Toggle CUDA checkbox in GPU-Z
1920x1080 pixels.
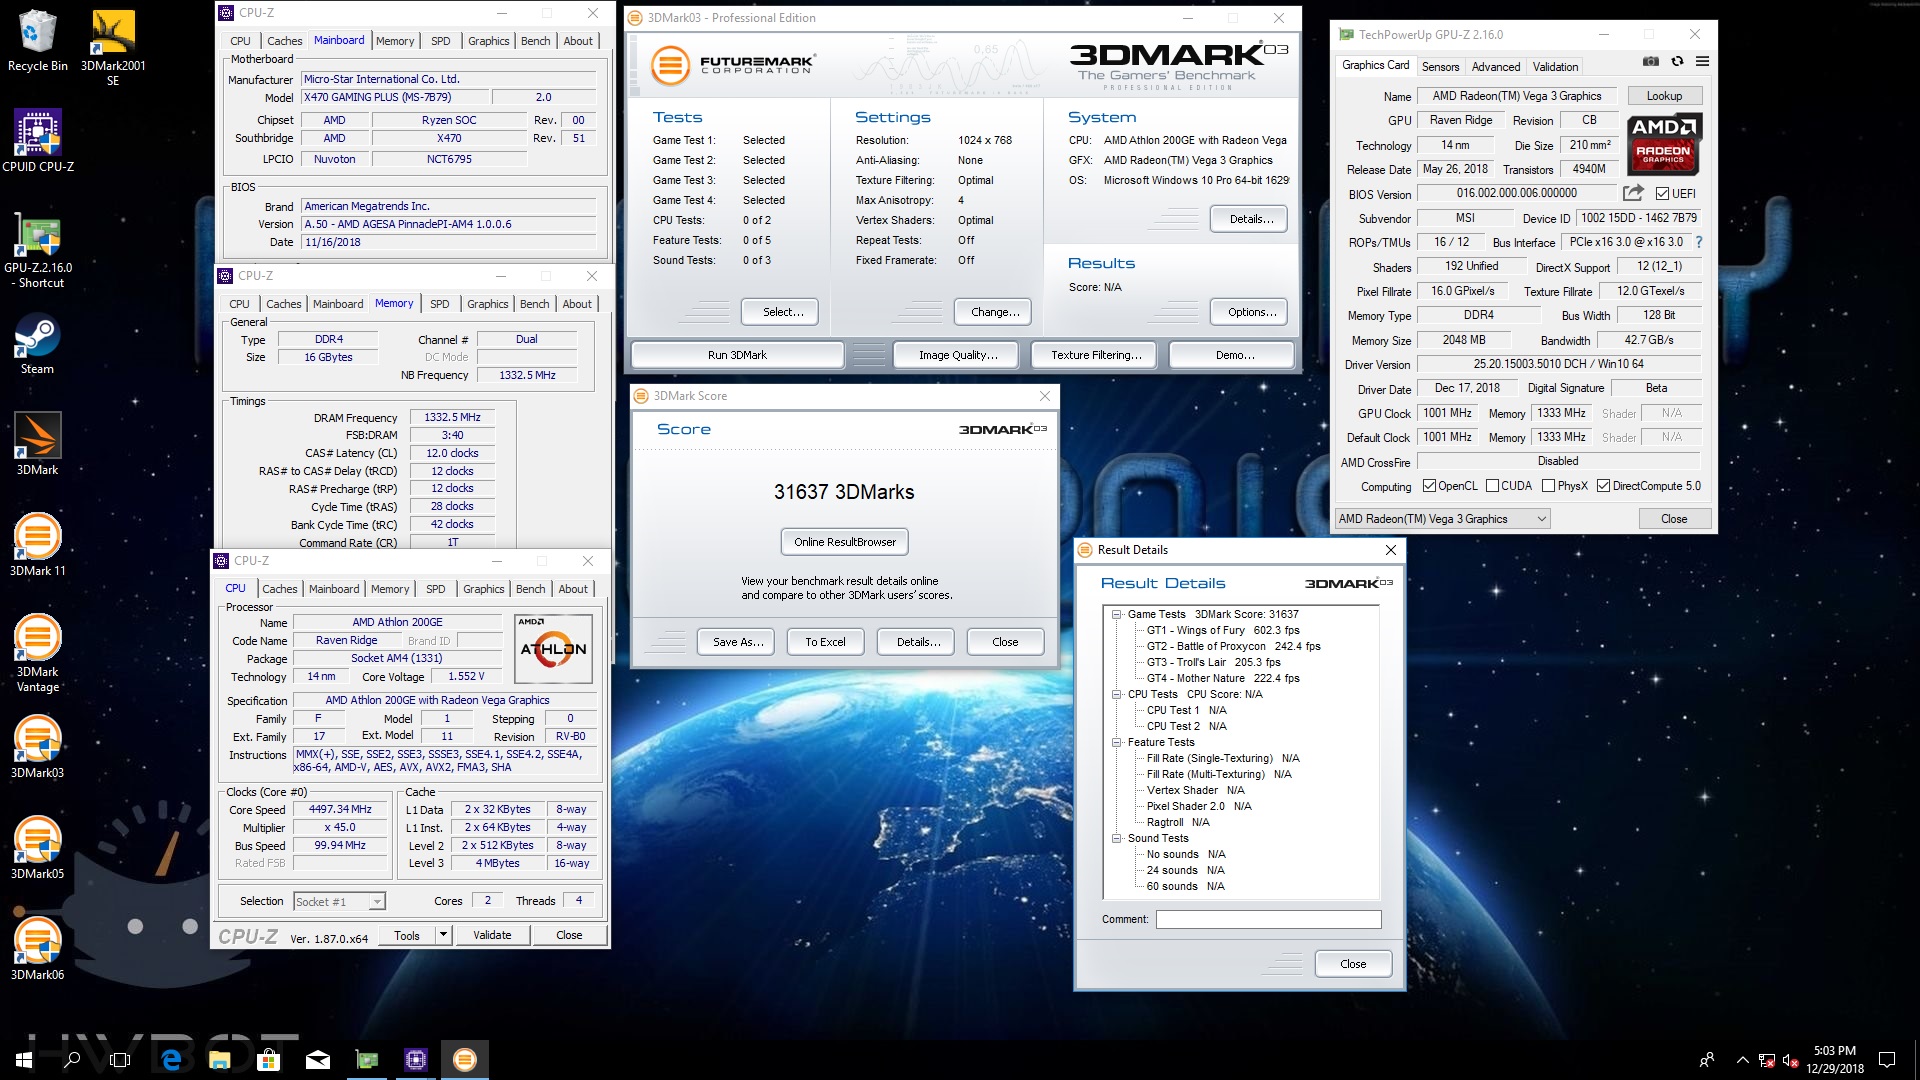[1492, 486]
